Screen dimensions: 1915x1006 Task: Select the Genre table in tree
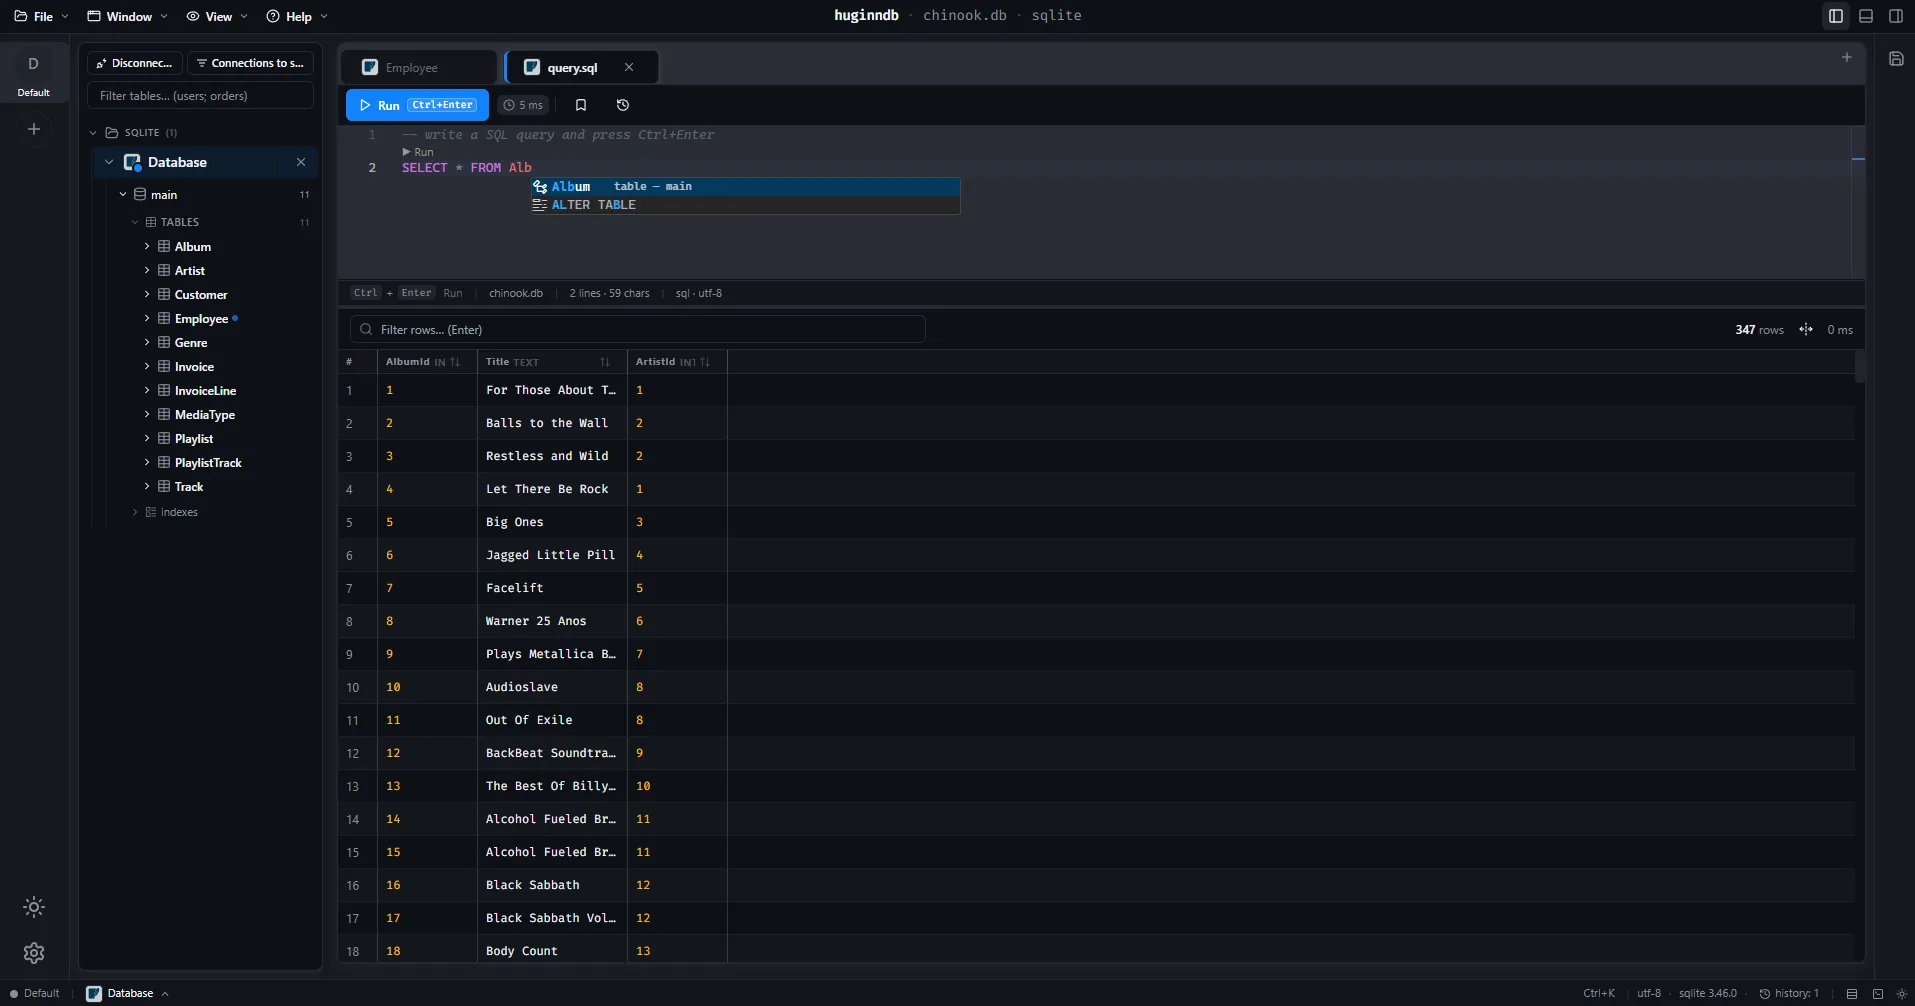click(191, 342)
